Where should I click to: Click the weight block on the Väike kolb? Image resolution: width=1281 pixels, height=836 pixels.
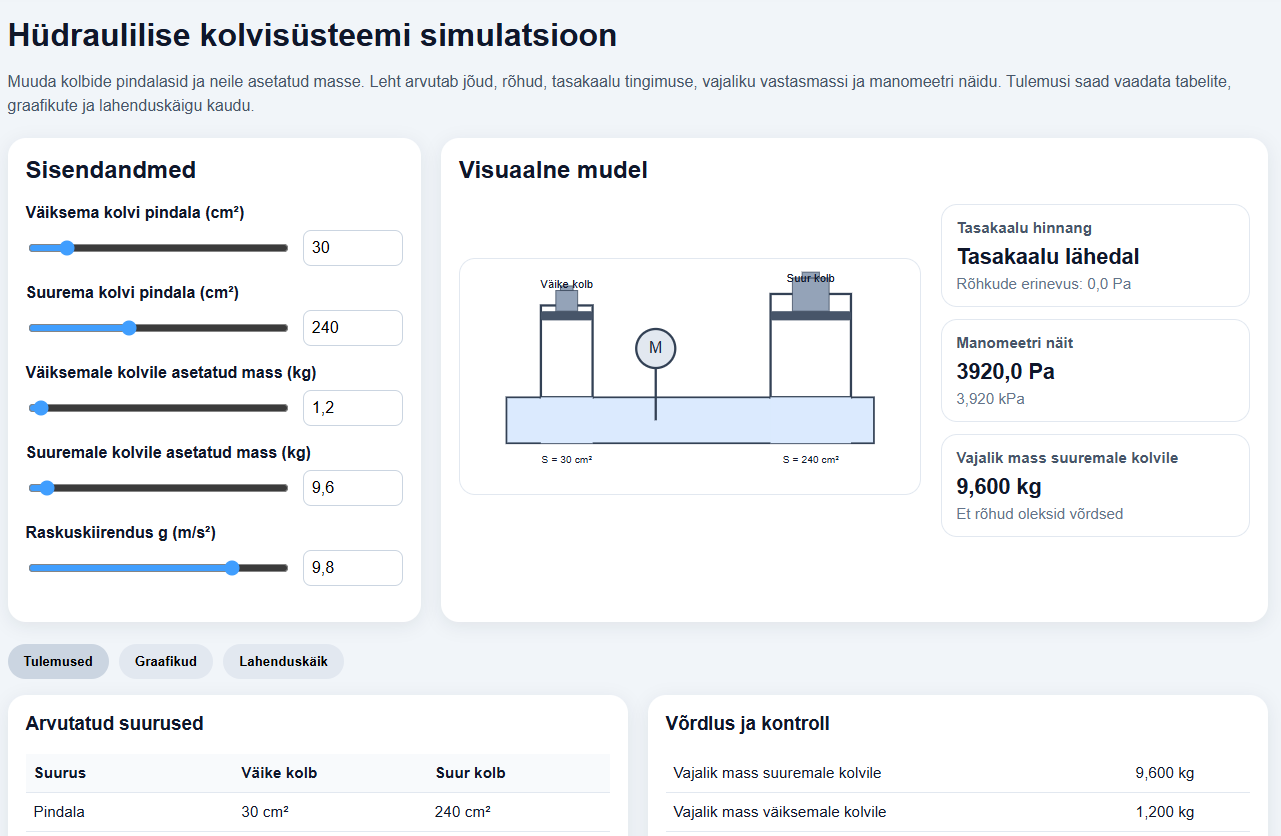click(x=567, y=300)
